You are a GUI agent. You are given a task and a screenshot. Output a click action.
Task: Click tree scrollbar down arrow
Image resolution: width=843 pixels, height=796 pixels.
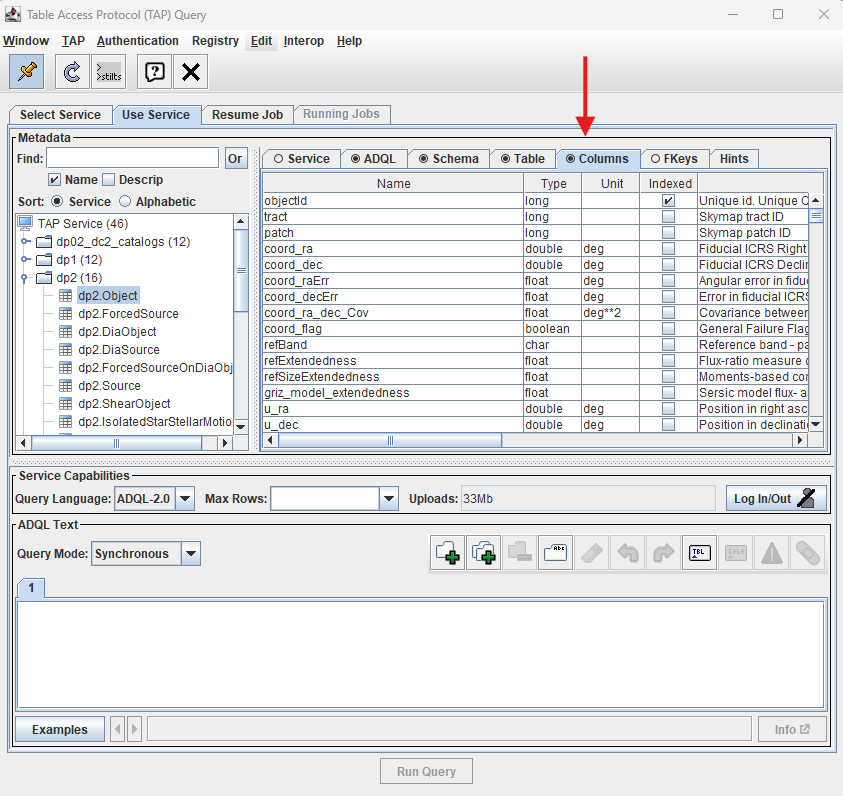click(241, 427)
